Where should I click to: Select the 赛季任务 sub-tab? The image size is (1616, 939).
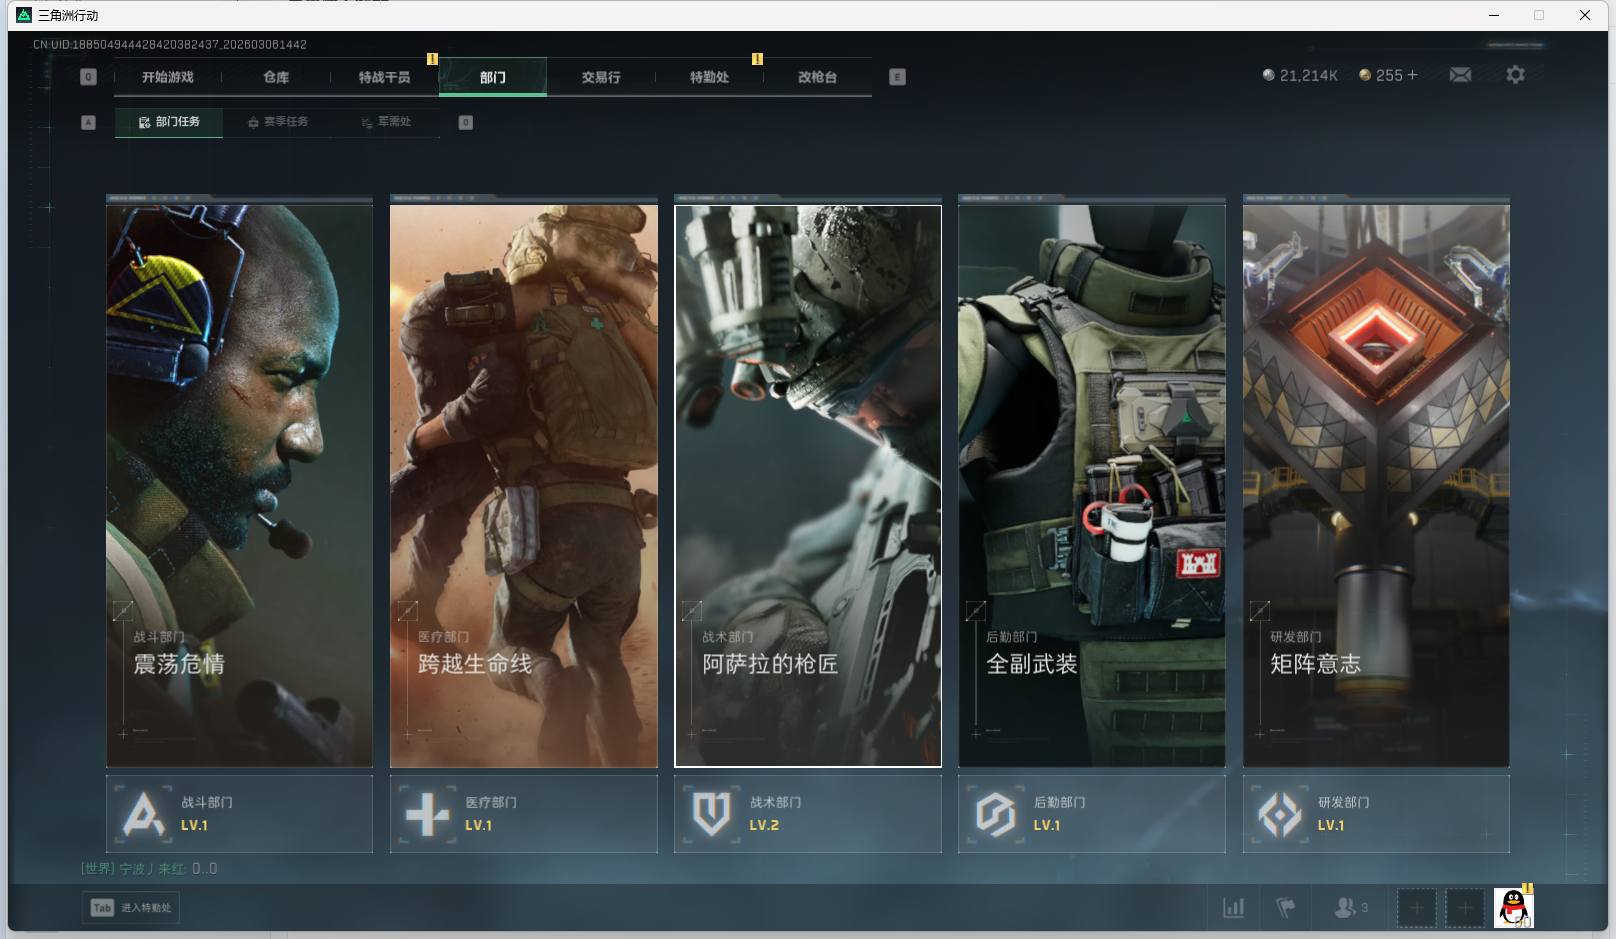tap(278, 122)
